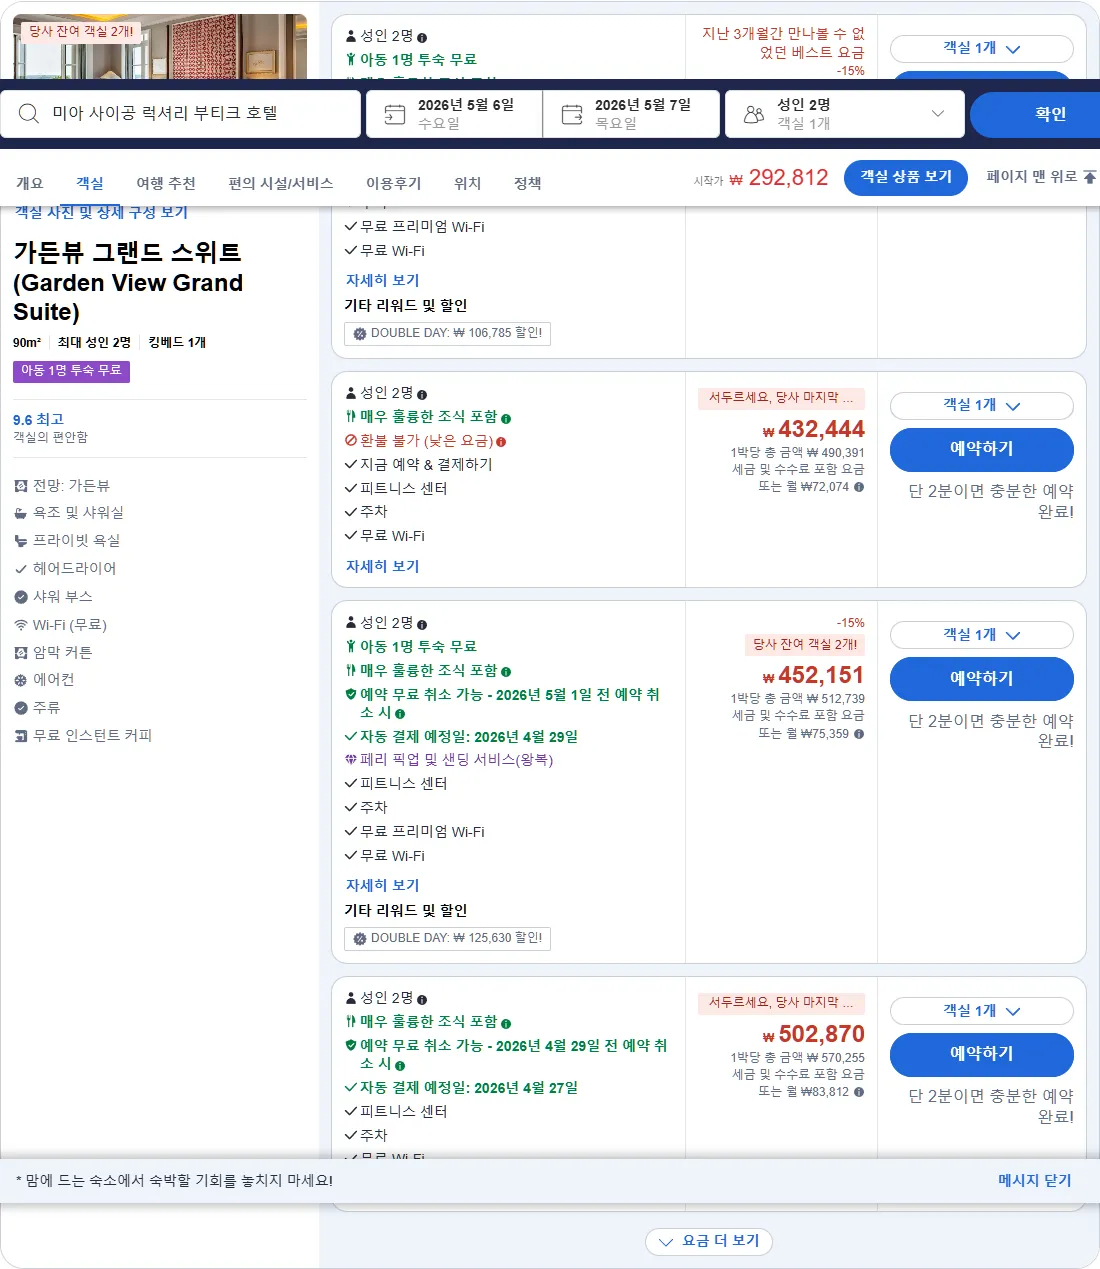This screenshot has height=1269, width=1100.
Task: Click info icon by 성인 2명 in ₩452,151 offer
Action: [422, 624]
